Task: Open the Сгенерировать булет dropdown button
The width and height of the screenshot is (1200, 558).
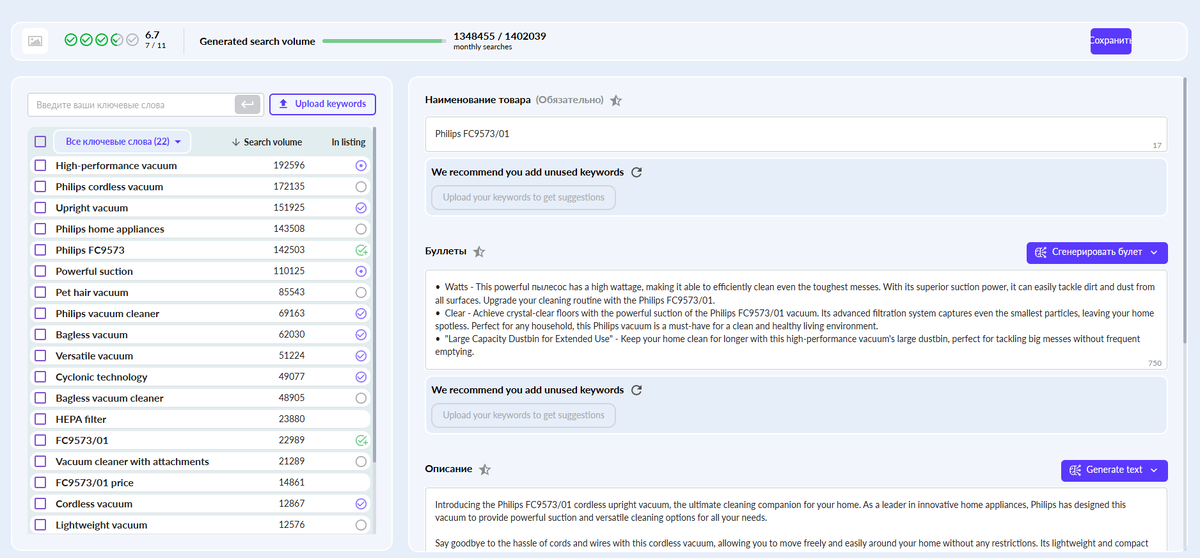Action: 1097,252
